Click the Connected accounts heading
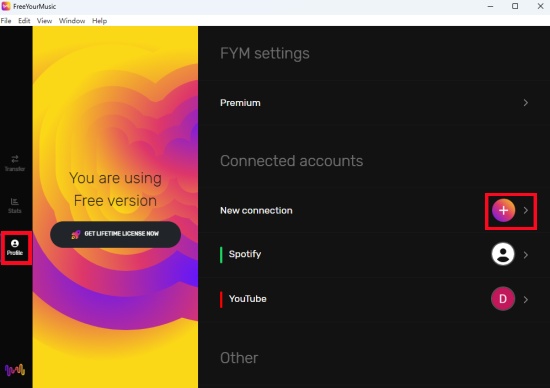550x388 pixels. pyautogui.click(x=291, y=161)
